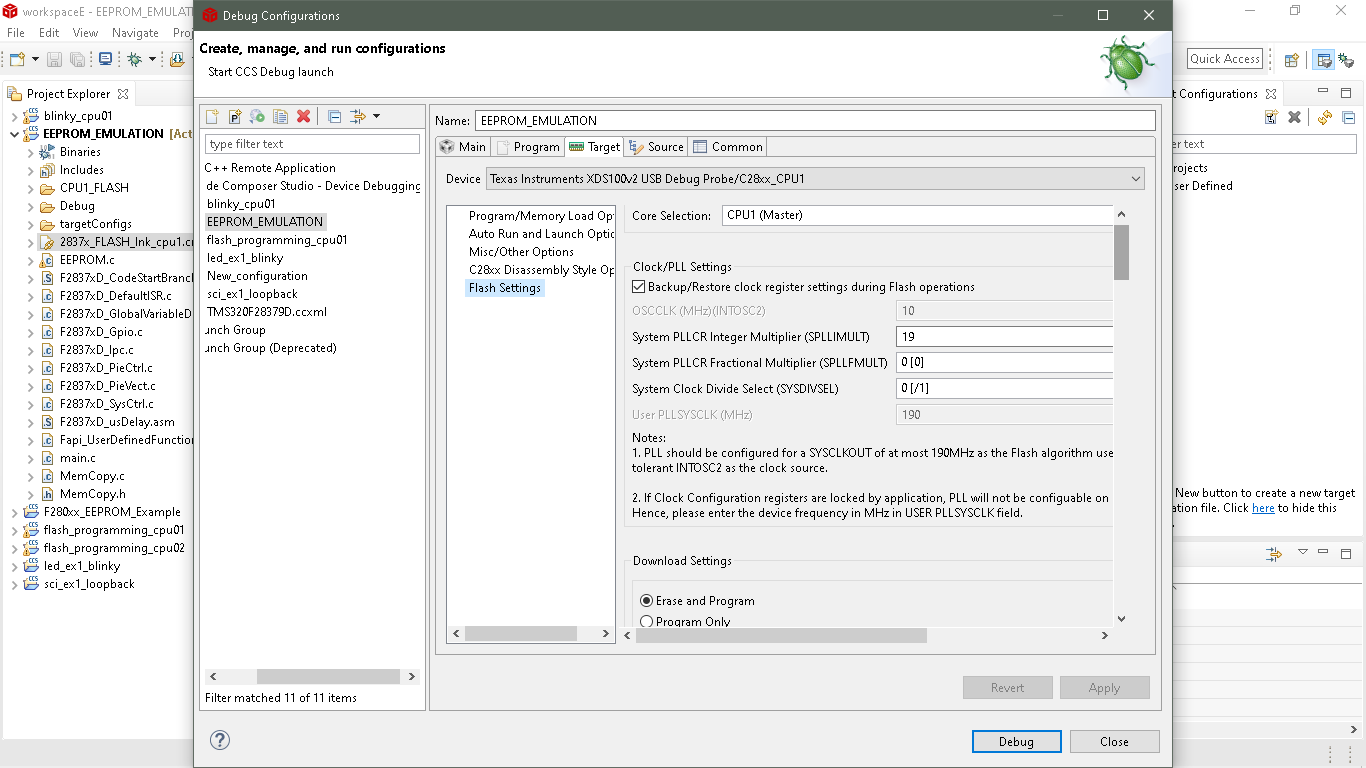Switch to the Program tab

(x=528, y=147)
